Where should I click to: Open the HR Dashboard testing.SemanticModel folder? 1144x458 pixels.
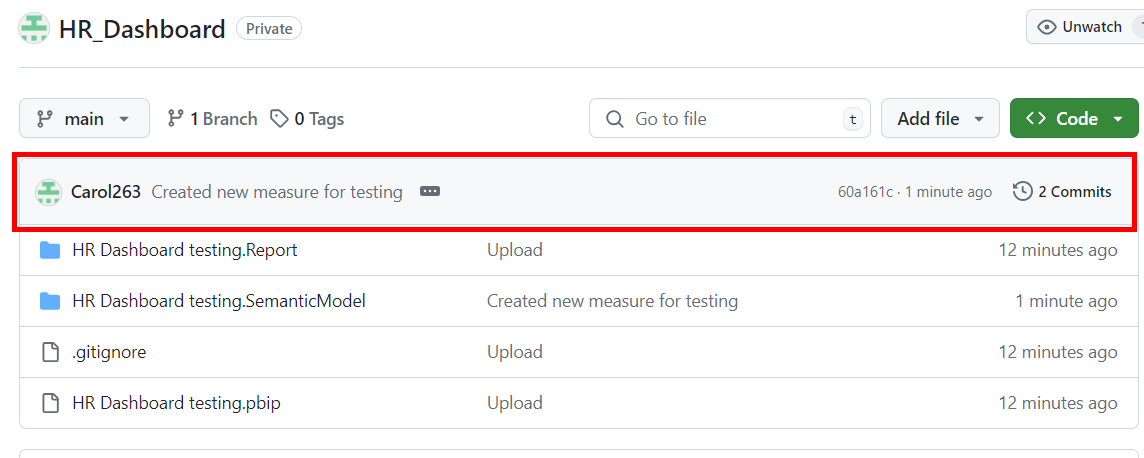point(219,301)
